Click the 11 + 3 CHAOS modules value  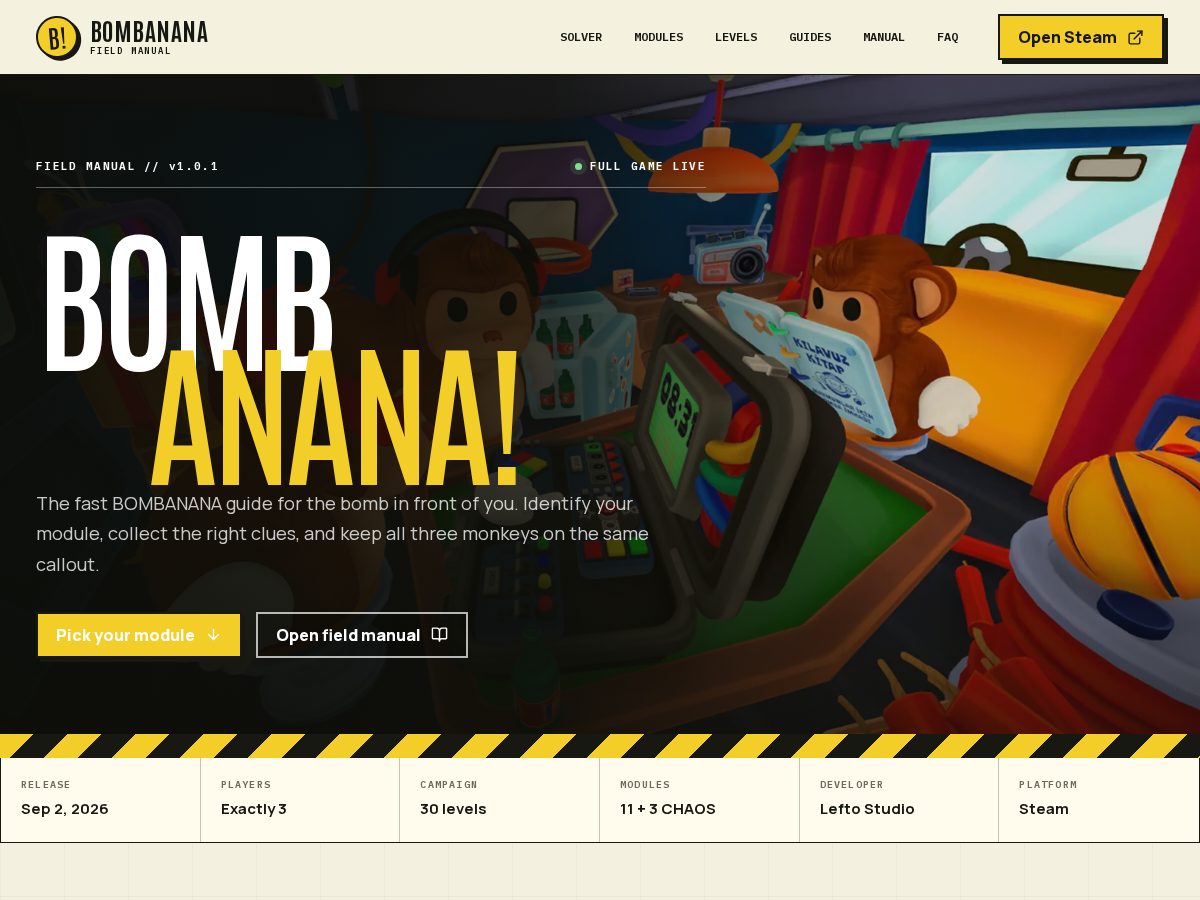668,809
